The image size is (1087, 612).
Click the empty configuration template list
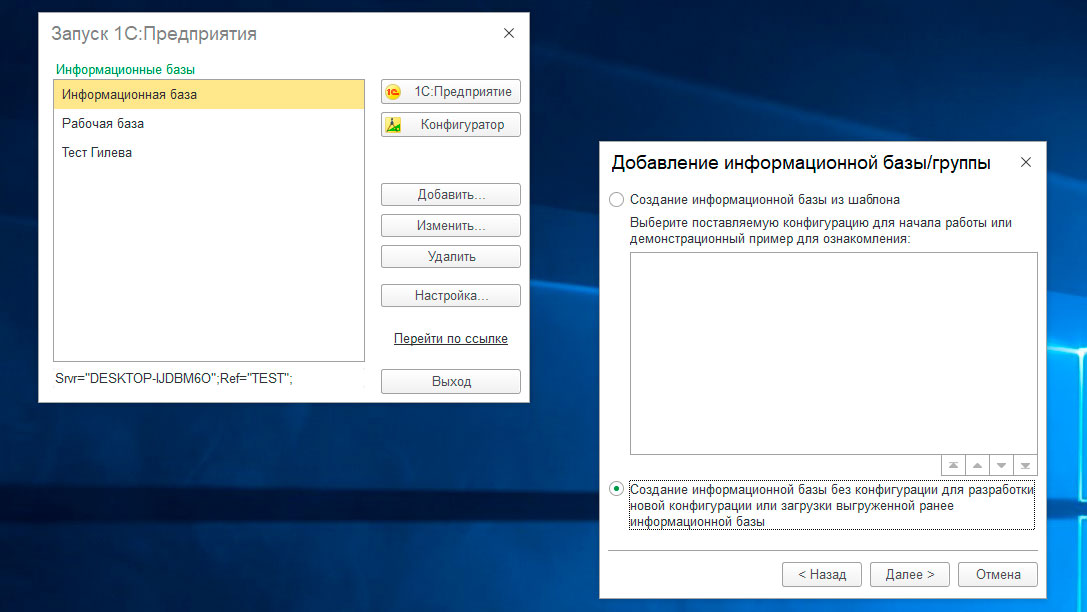click(833, 353)
